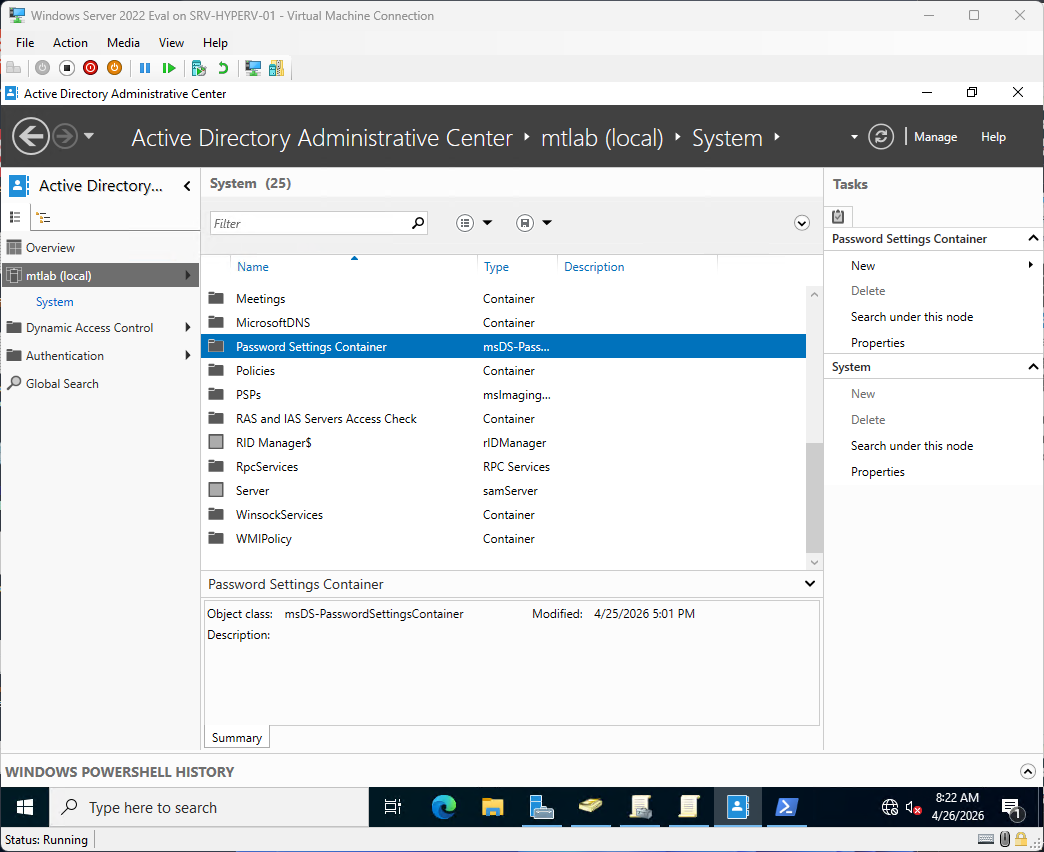1044x852 pixels.
Task: Expand the breadcrumb dropdown near Refresh
Action: pos(854,137)
